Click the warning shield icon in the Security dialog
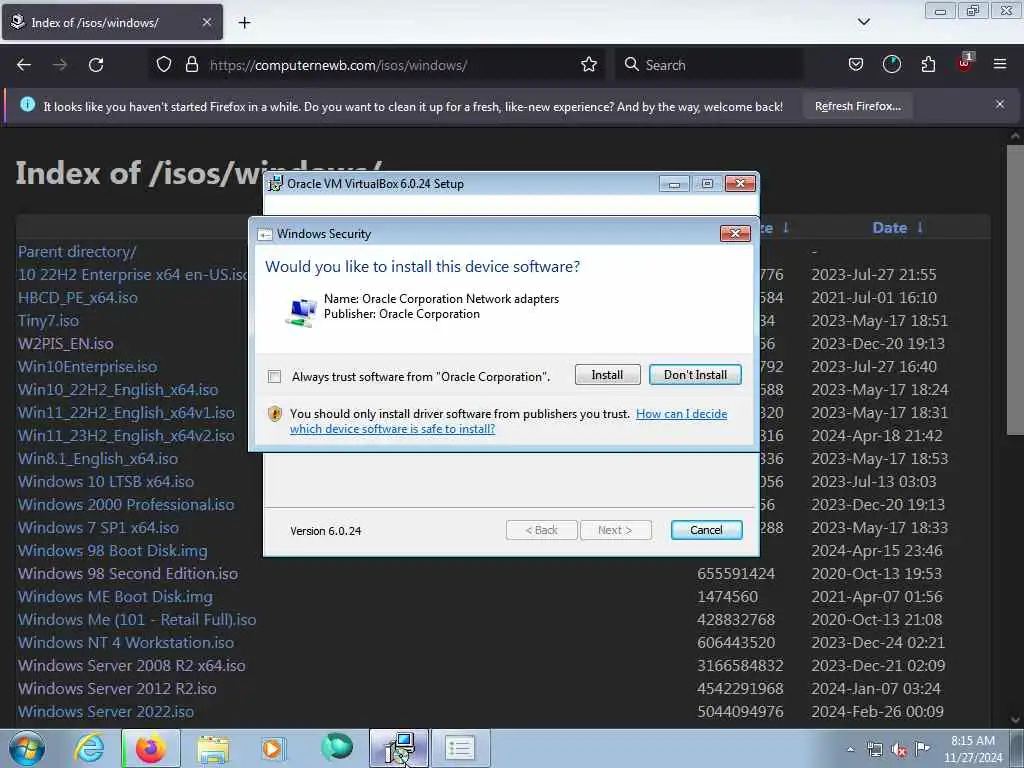Viewport: 1024px width, 768px height. (275, 413)
